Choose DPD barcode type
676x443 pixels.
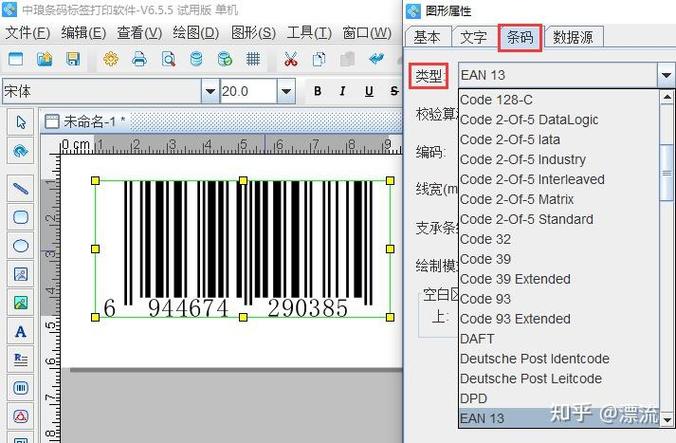(x=559, y=399)
